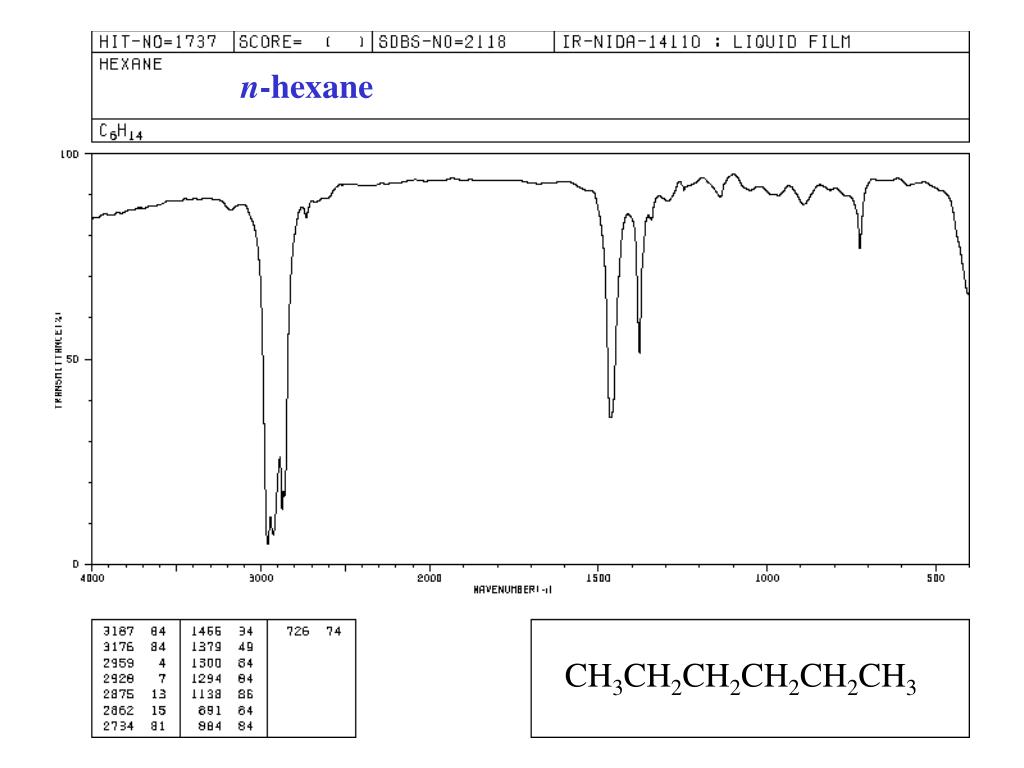Click the transmittance value 34 beside 1466
This screenshot has height=768, width=1024.
[246, 632]
